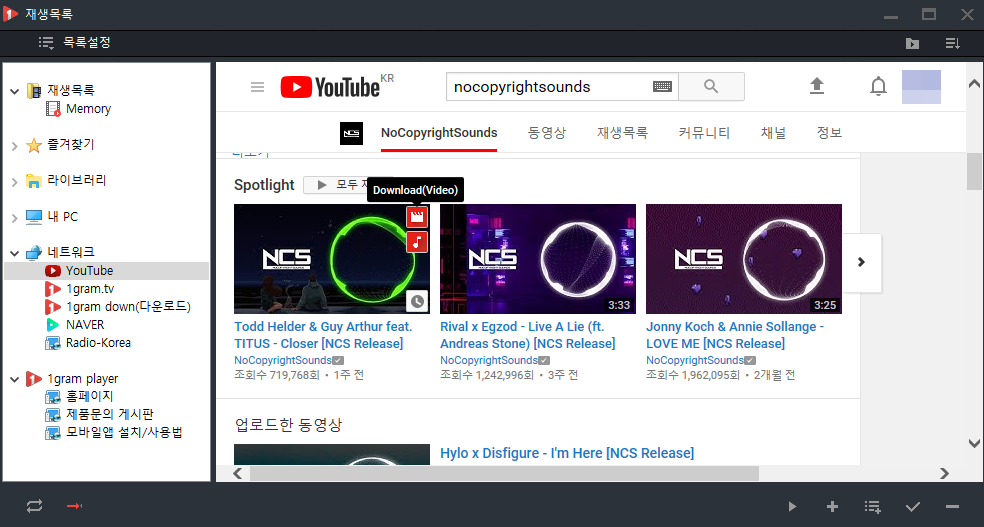Toggle the red sequential play mode icon
Viewport: 984px width, 527px height.
tap(75, 506)
